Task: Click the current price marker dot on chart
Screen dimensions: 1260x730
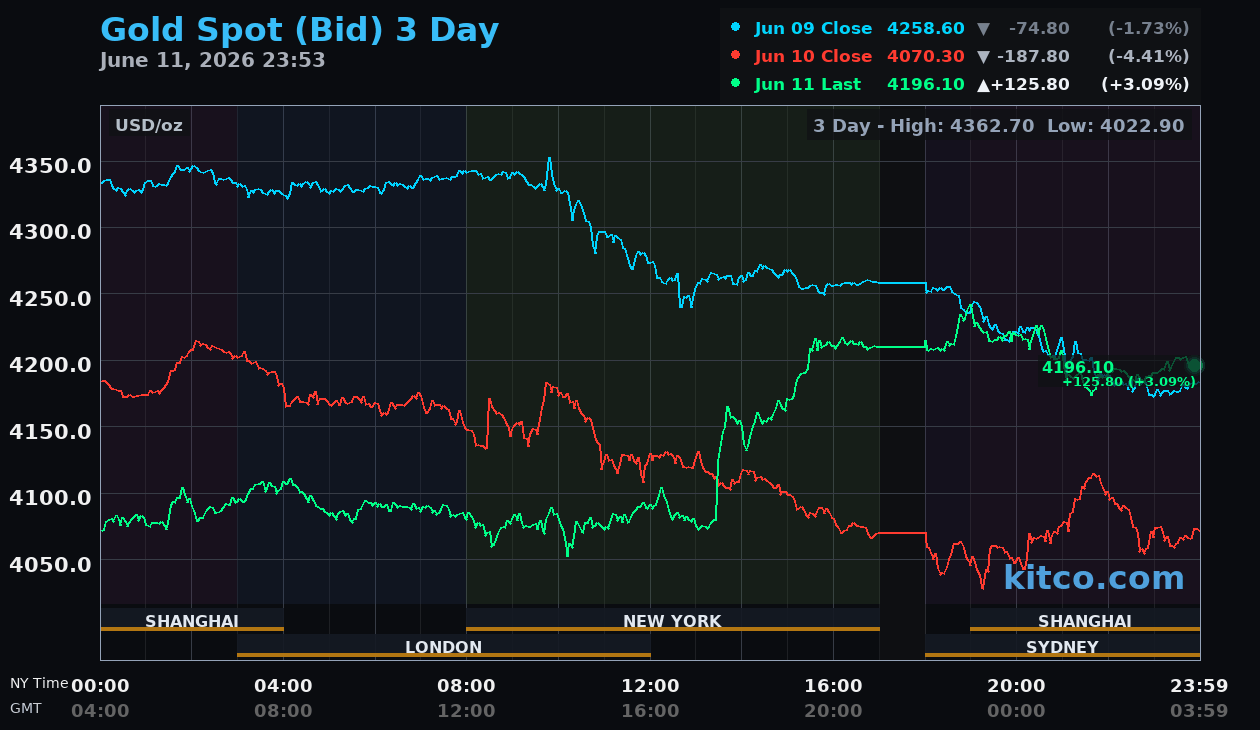Action: tap(1194, 365)
